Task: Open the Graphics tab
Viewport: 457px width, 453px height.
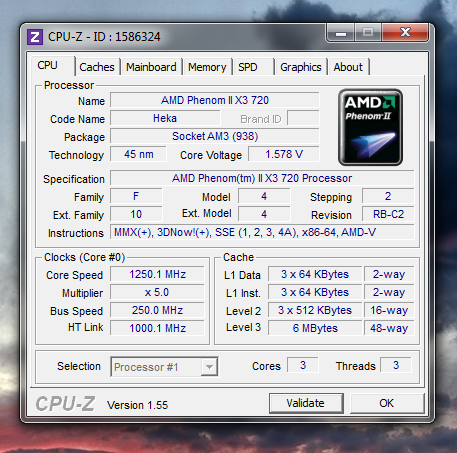Action: coord(301,67)
